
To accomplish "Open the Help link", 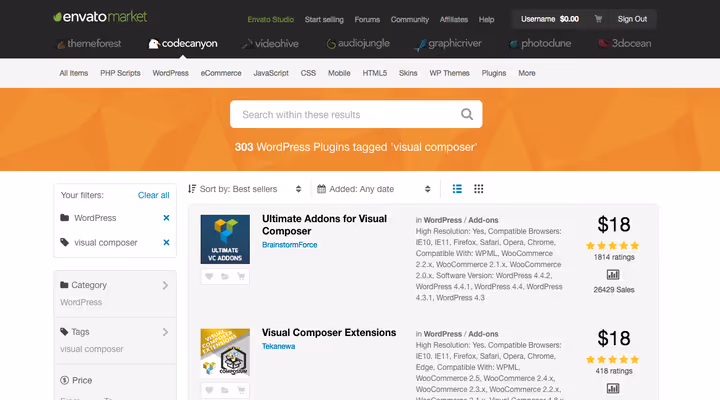I will 486,19.
